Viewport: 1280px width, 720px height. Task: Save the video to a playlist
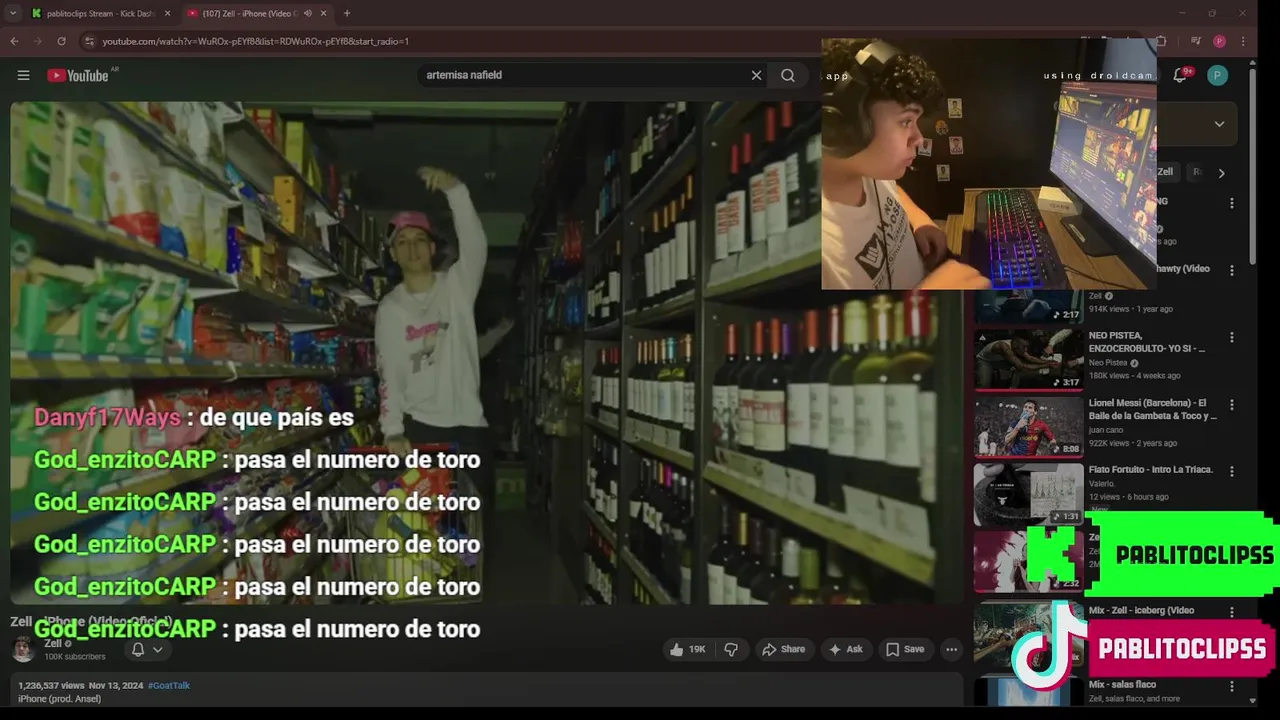coord(905,649)
